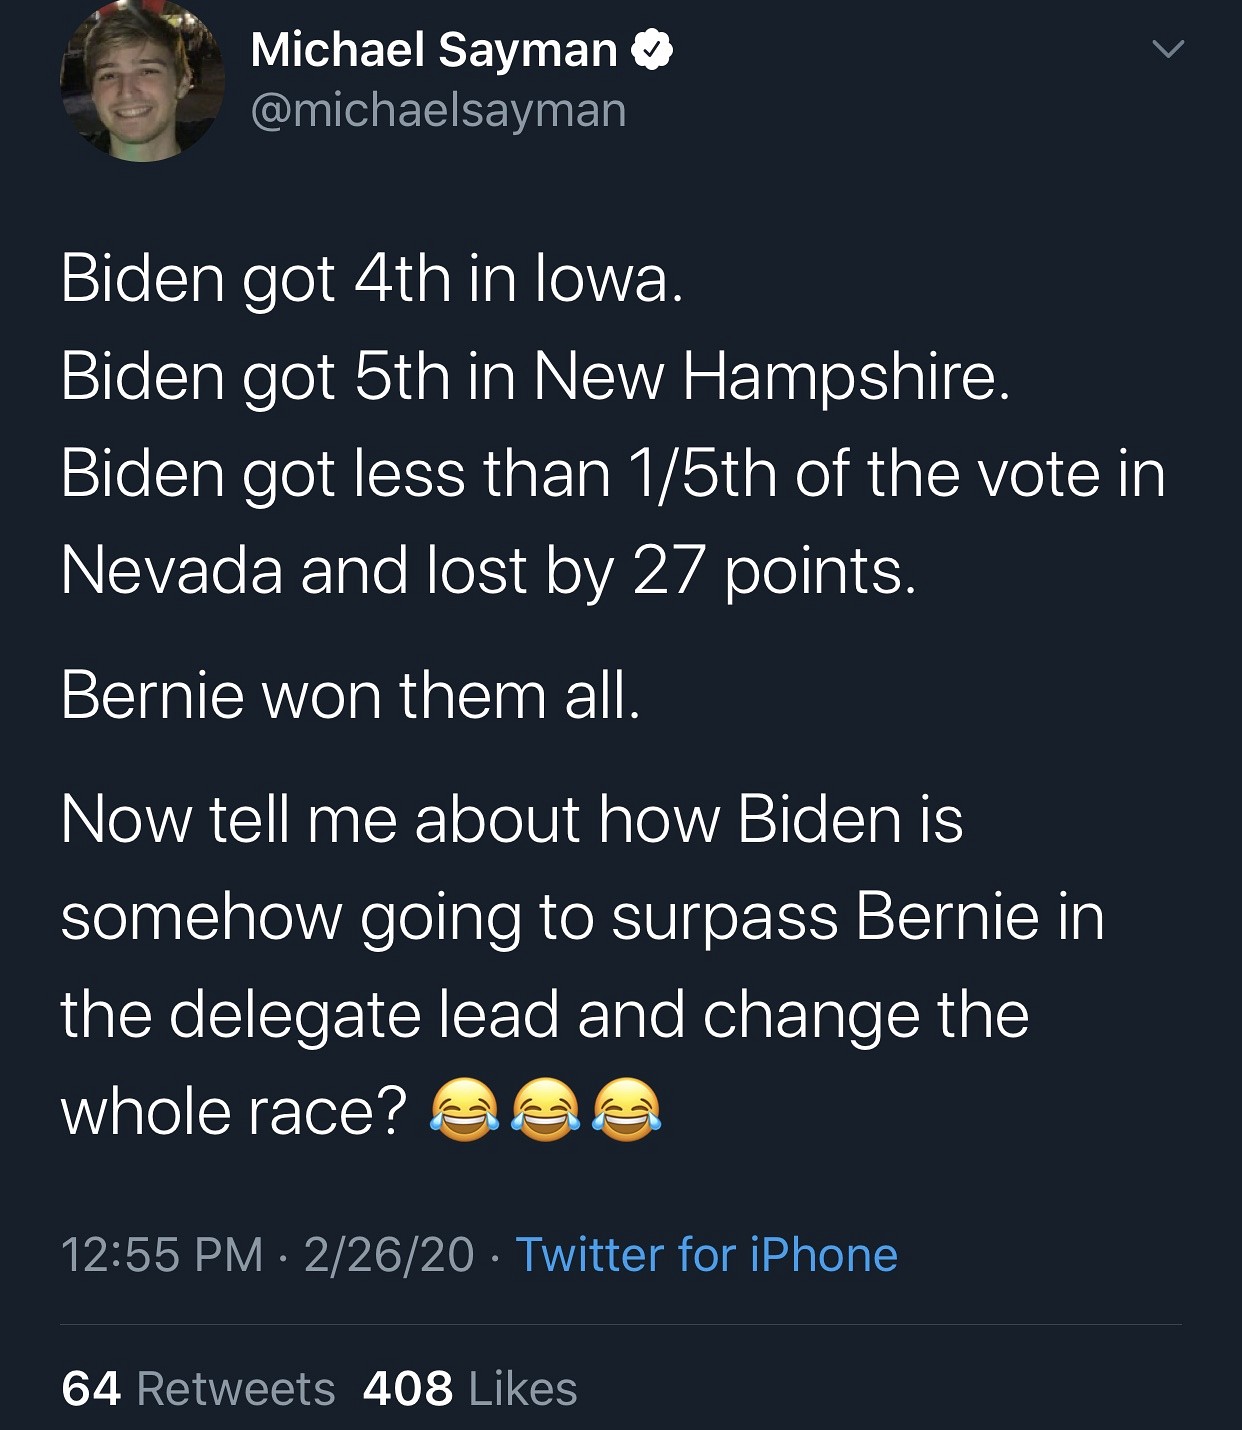Tap Michael Sayman's profile photo

tap(143, 82)
